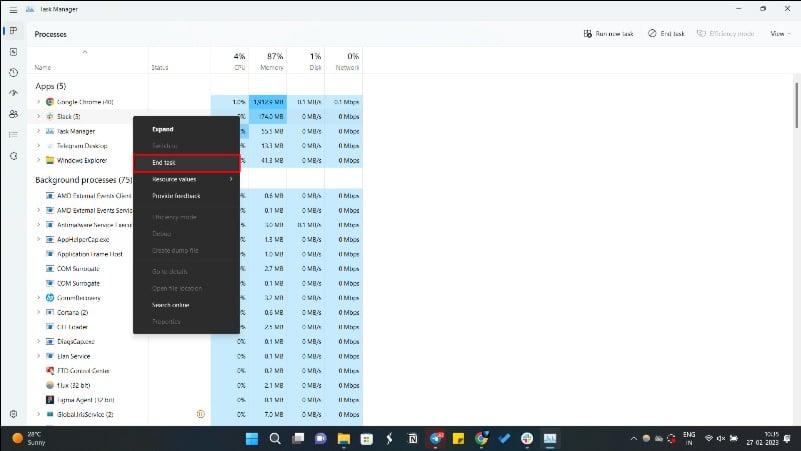Open Telegram from taskbar
The height and width of the screenshot is (451, 801).
(x=436, y=438)
